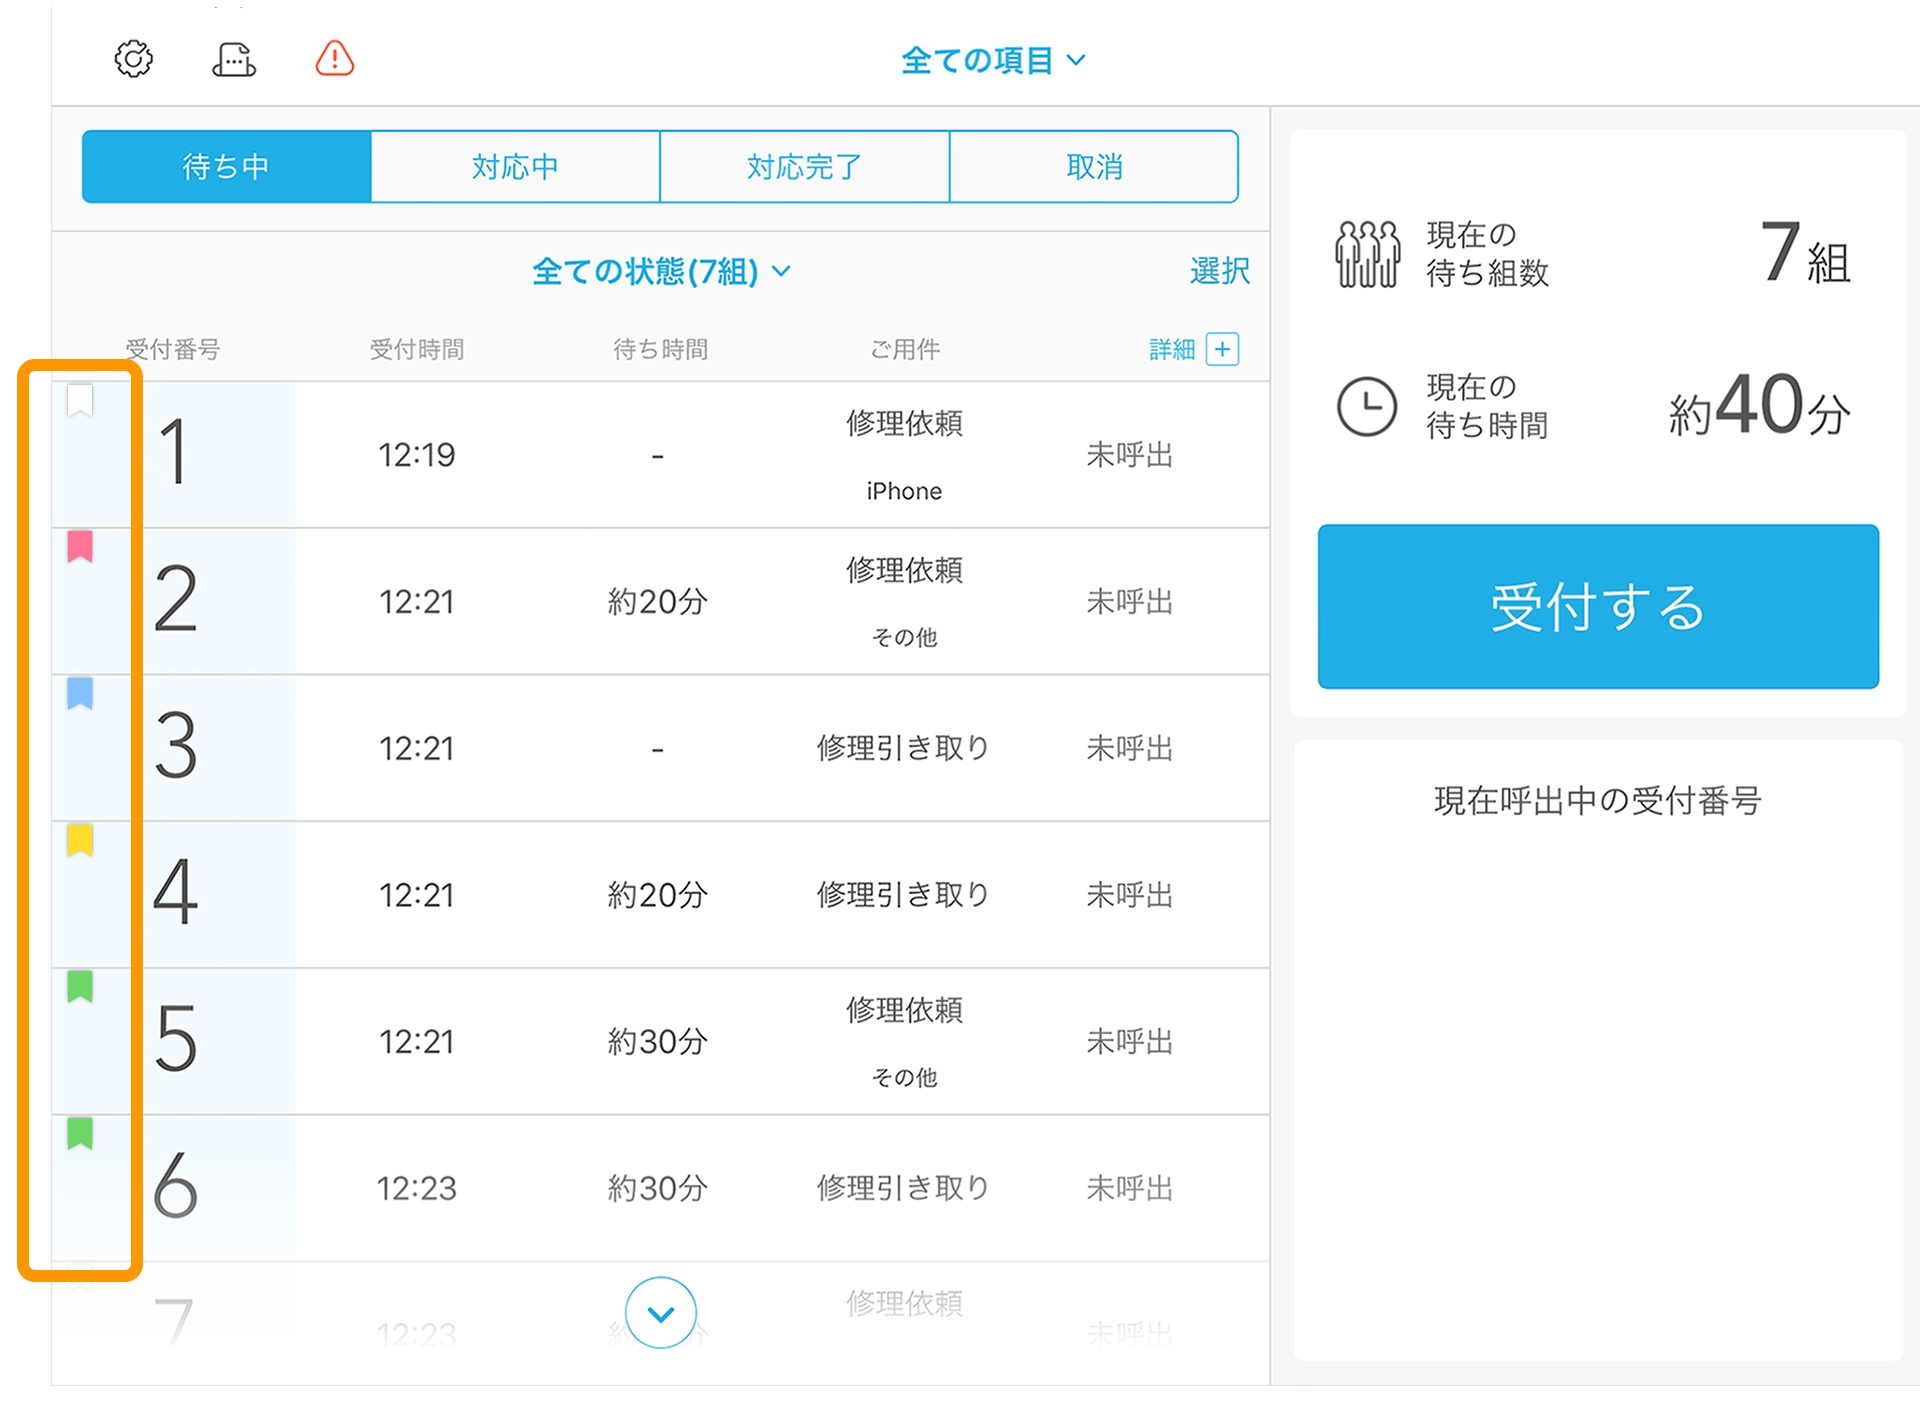
Task: Toggle the 詳細 plus control to show details
Action: 1222,349
